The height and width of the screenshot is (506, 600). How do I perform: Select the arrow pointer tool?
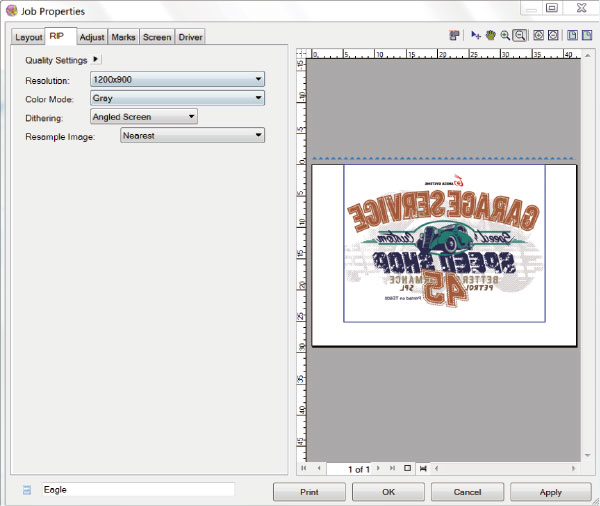click(474, 35)
